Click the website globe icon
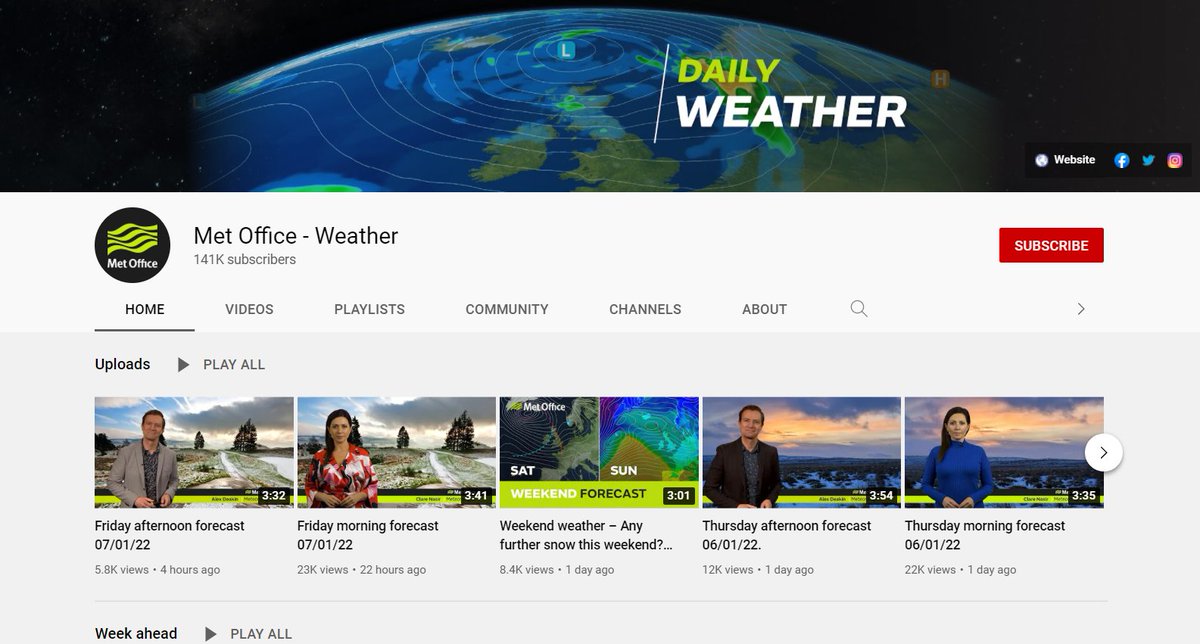The image size is (1200, 644). [1040, 159]
